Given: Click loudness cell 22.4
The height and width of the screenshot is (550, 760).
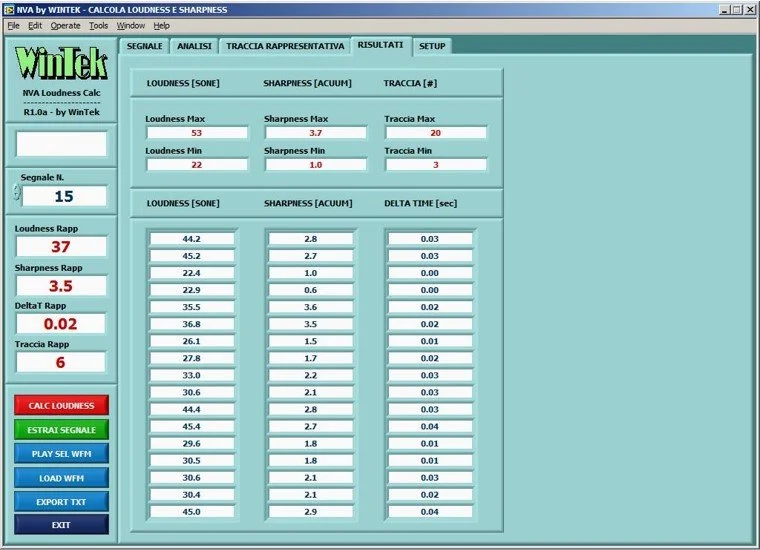Looking at the screenshot, I should coord(192,273).
